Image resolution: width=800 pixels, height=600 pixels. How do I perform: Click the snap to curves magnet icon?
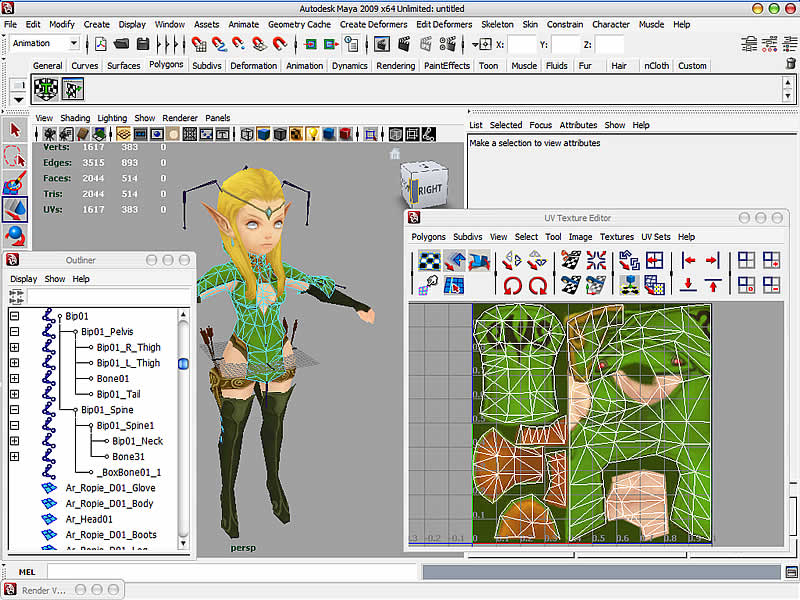point(220,44)
